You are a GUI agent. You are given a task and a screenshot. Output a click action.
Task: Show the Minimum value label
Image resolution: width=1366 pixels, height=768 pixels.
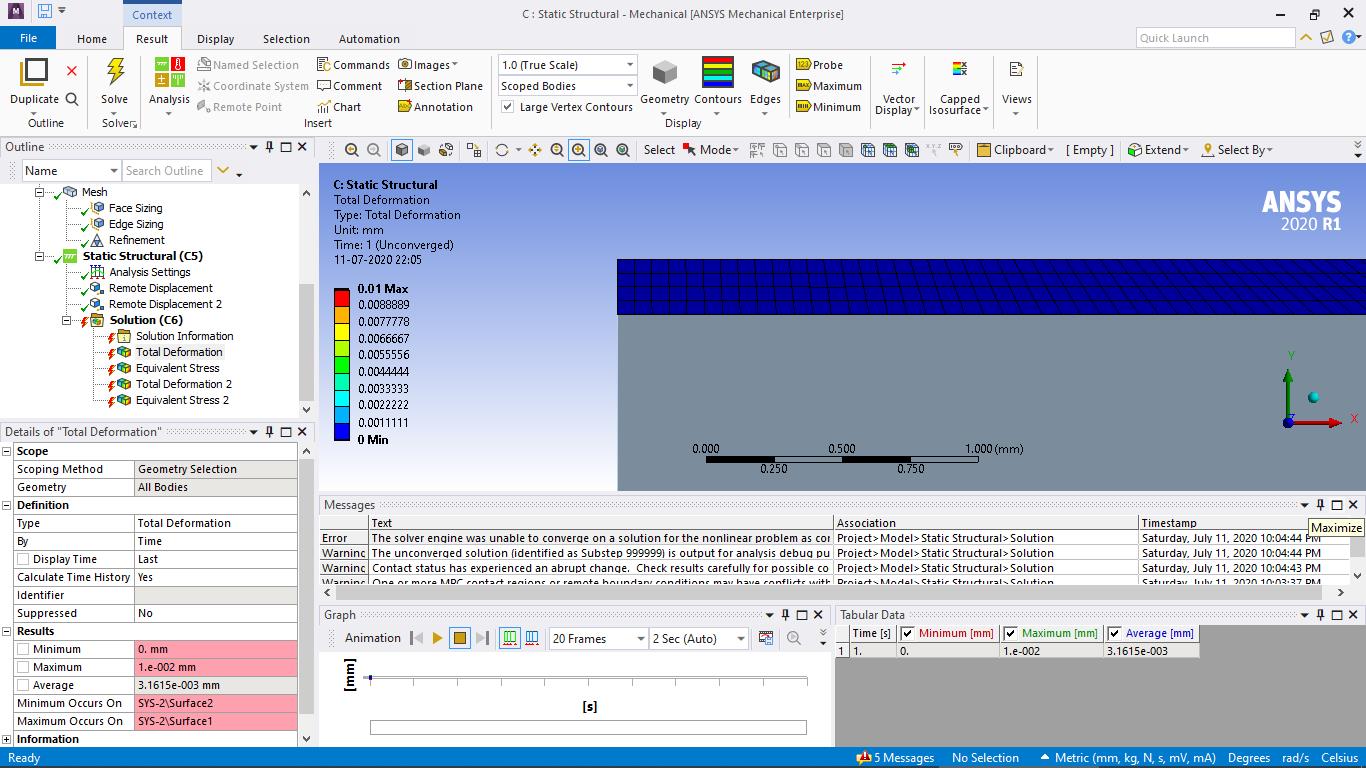tap(828, 107)
